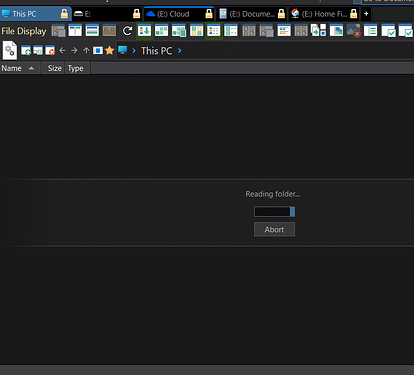Toggle the lock on This PC tab
Viewport: 414px width, 375px height.
64,14
